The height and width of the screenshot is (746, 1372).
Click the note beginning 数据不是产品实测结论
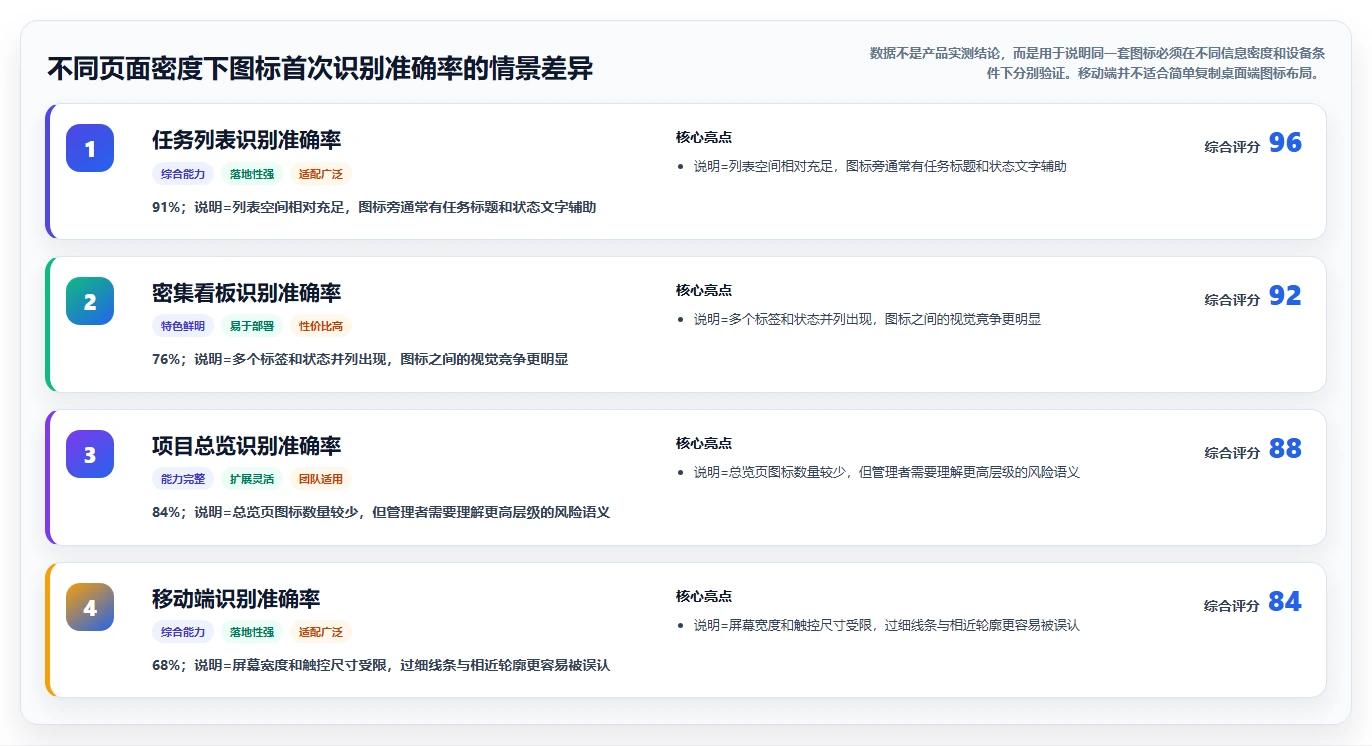(1098, 63)
